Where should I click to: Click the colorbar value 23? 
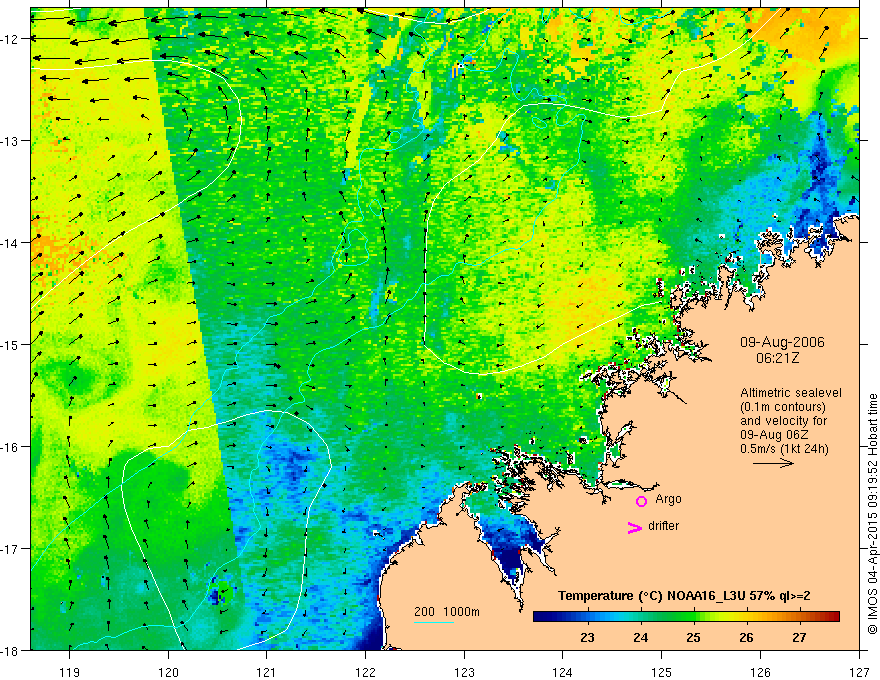point(587,638)
